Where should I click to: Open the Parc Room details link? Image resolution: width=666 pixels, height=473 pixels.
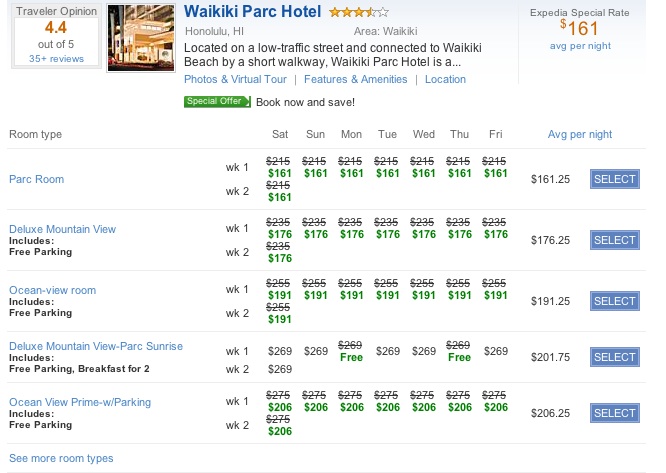(37, 179)
